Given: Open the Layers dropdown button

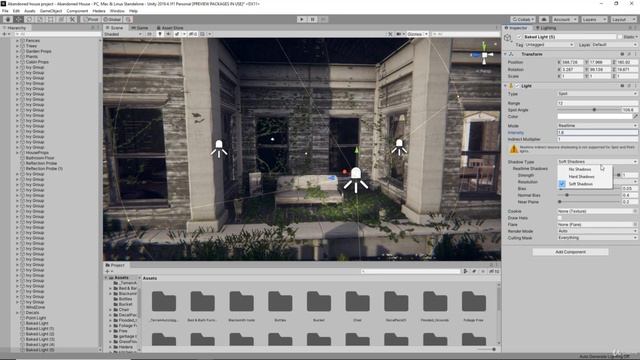Looking at the screenshot, I should tap(593, 19).
